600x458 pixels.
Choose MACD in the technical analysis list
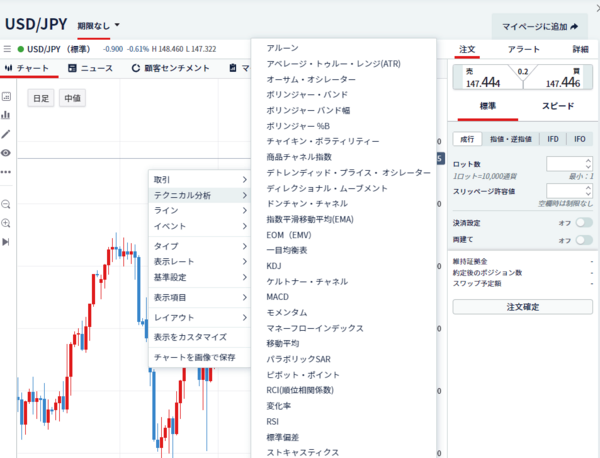(x=277, y=297)
